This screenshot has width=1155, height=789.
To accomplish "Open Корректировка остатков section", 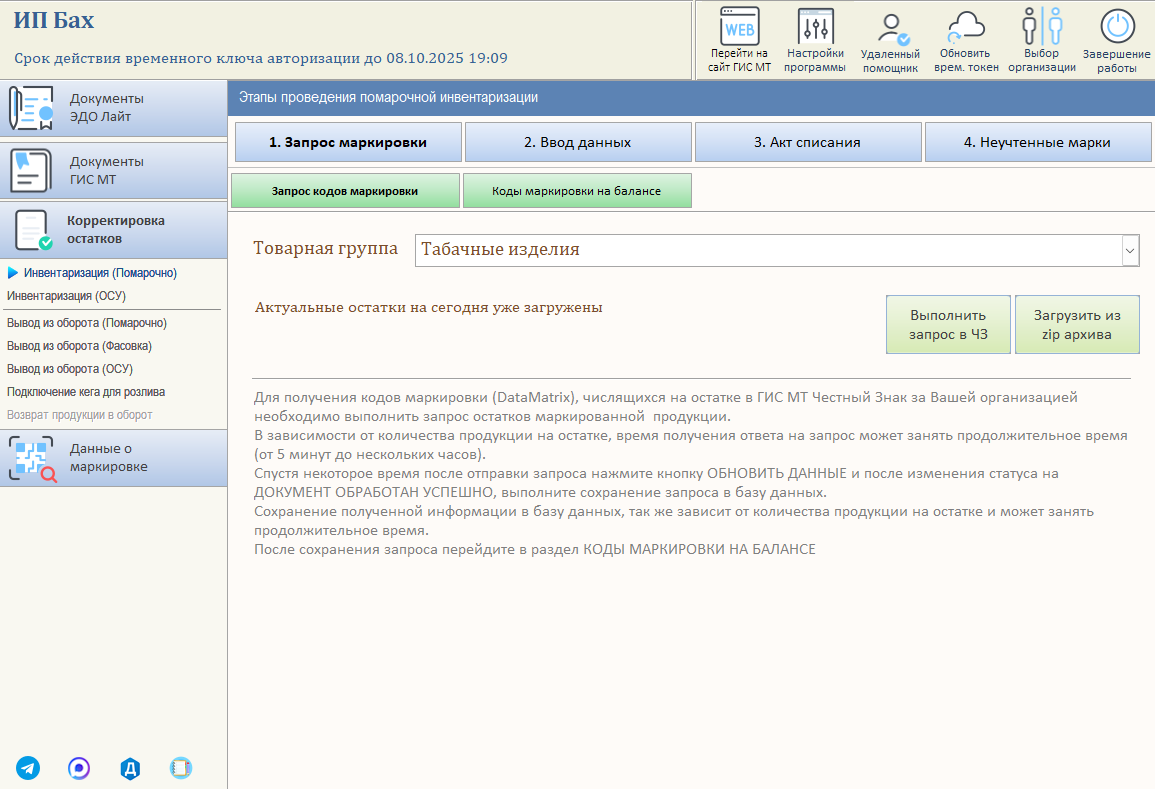I will point(113,230).
